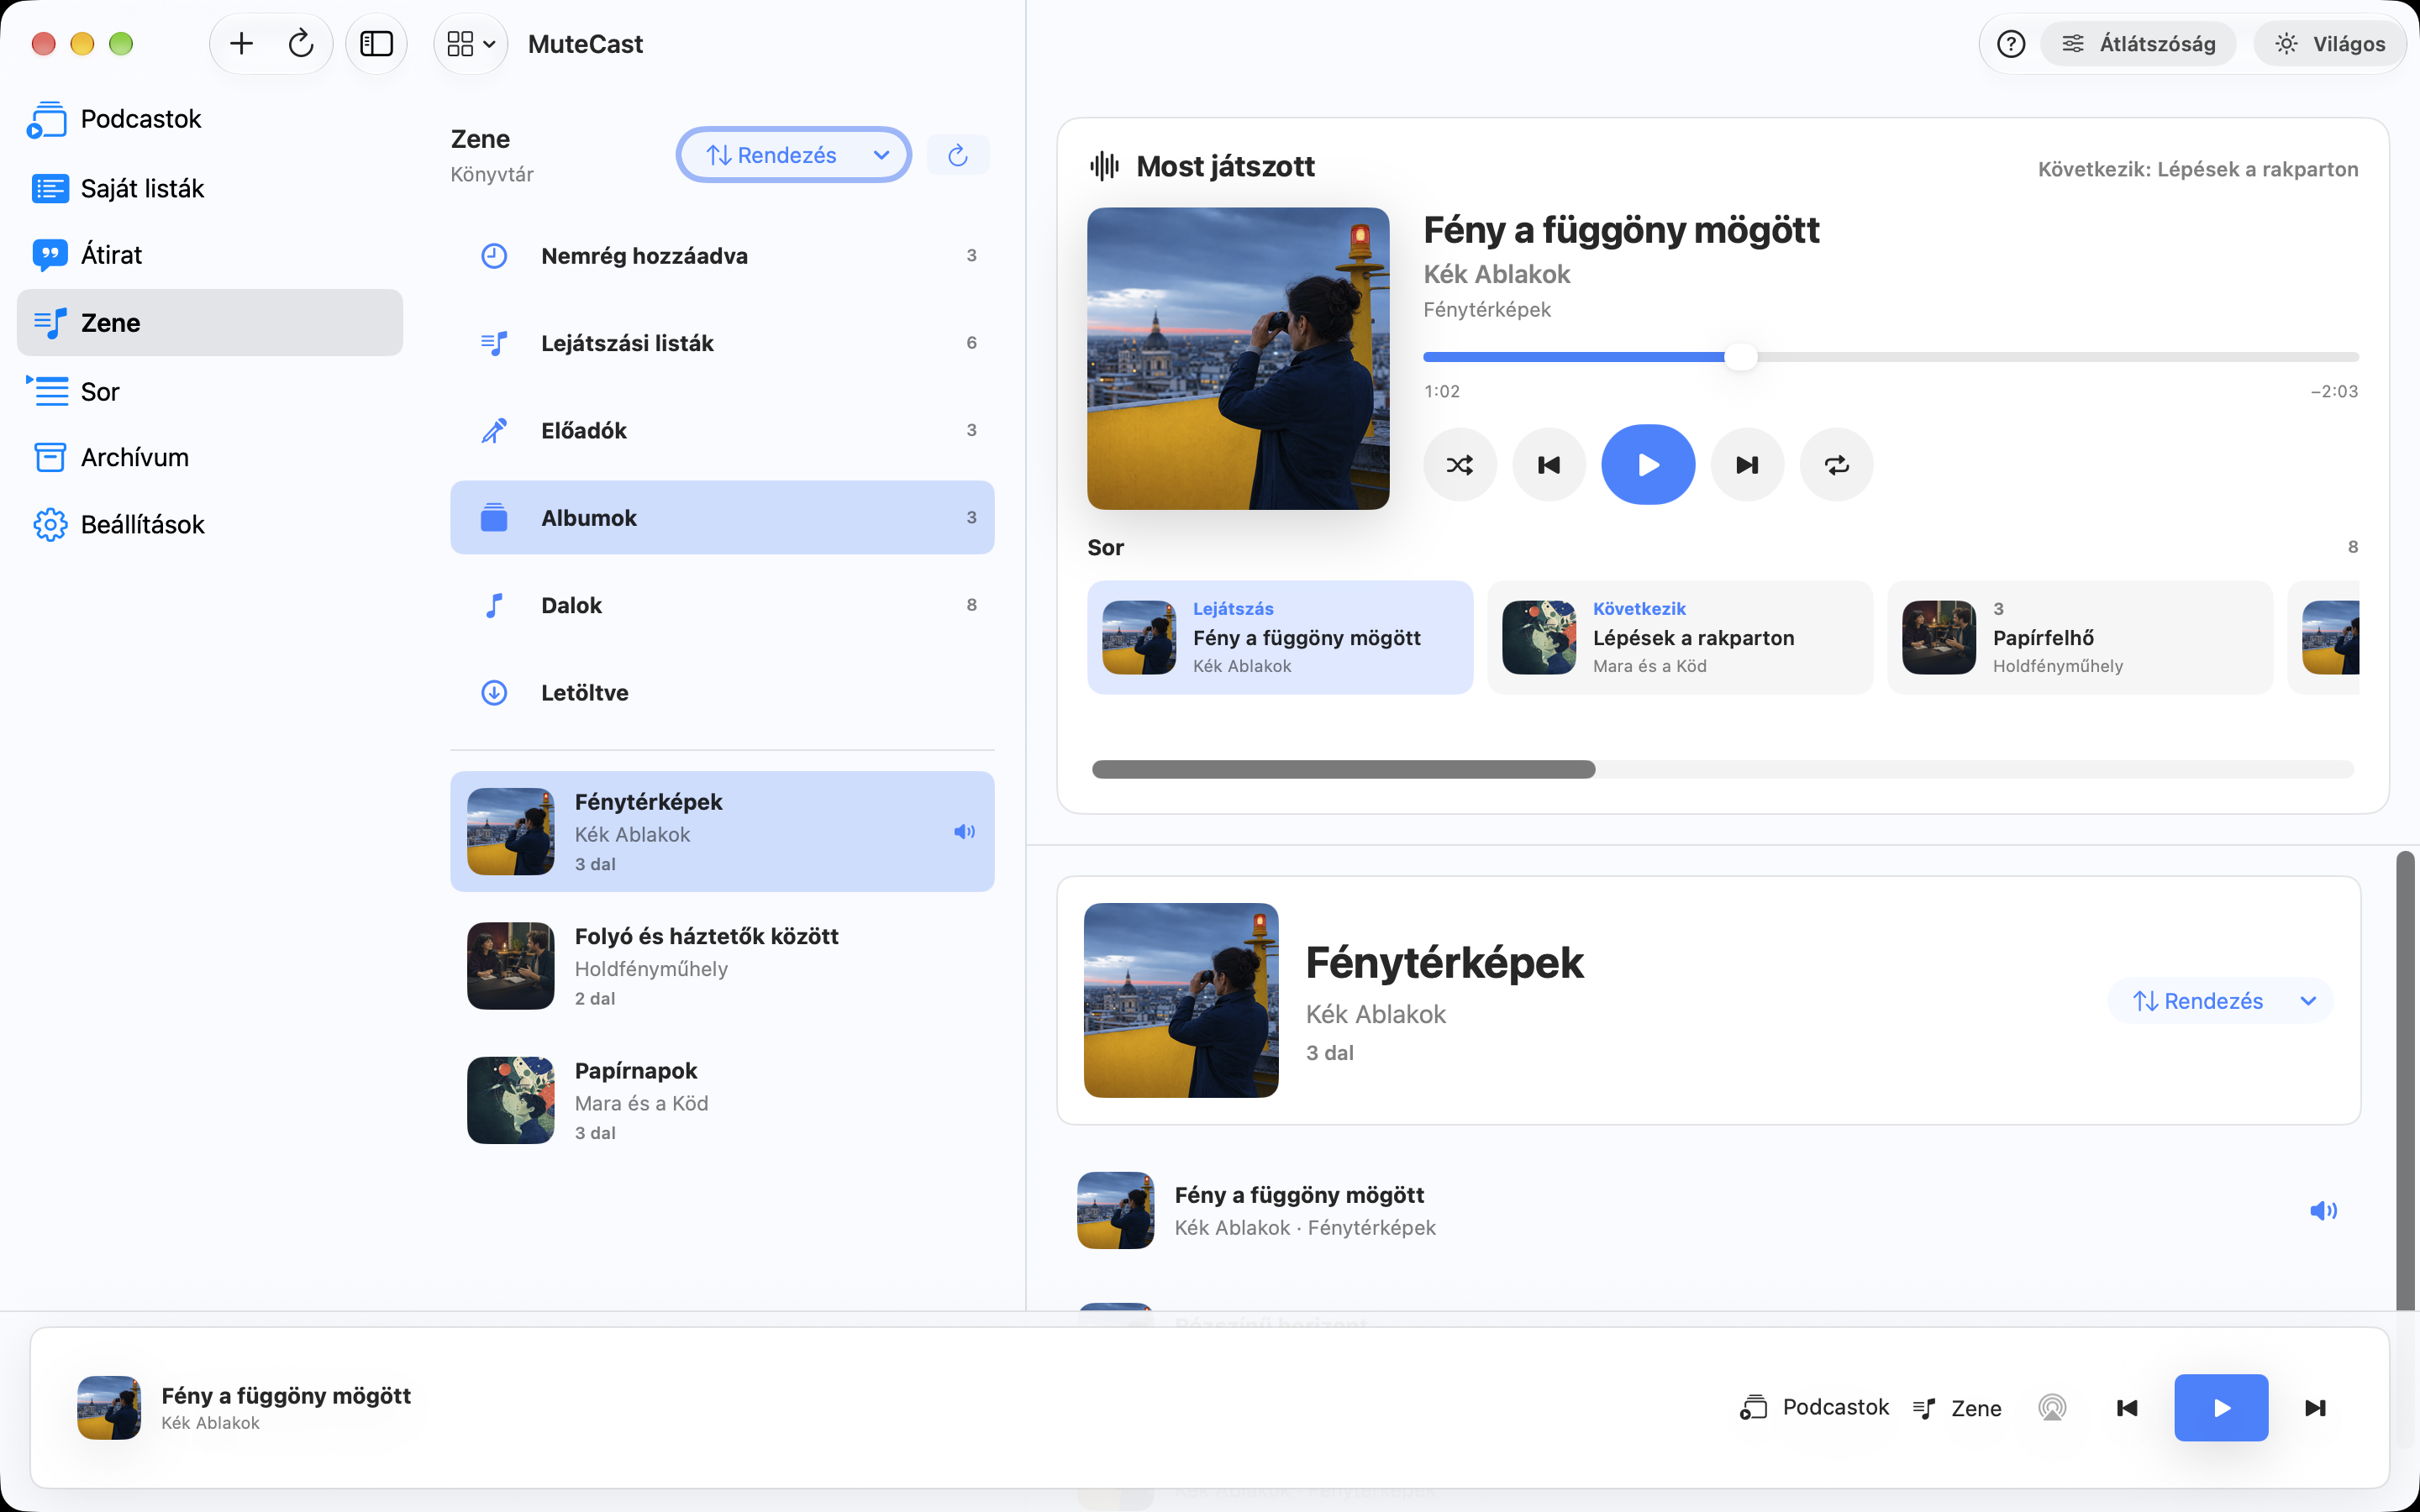Open the grid view dropdown beside MuteCast
Viewport: 2420px width, 1512px height.
point(471,44)
